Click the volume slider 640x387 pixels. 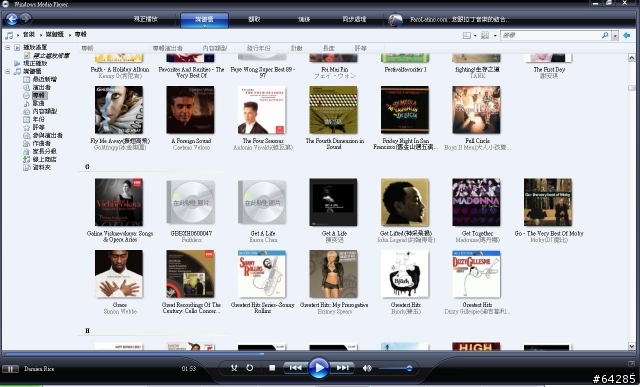pos(395,369)
